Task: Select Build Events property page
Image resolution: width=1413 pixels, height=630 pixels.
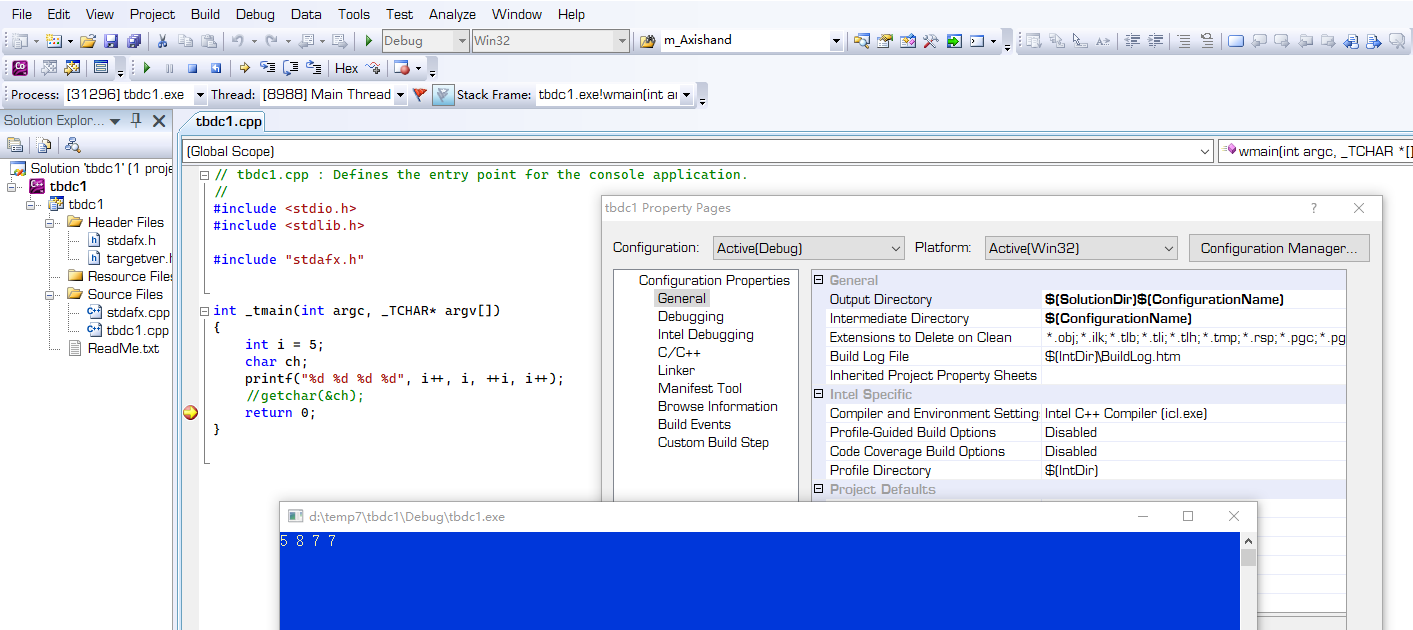Action: coord(694,424)
